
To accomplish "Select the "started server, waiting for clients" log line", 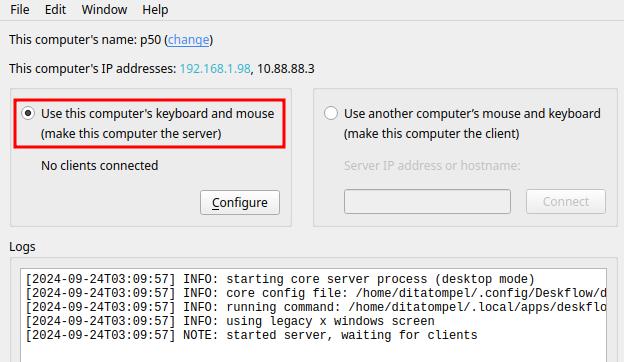I will [252, 335].
